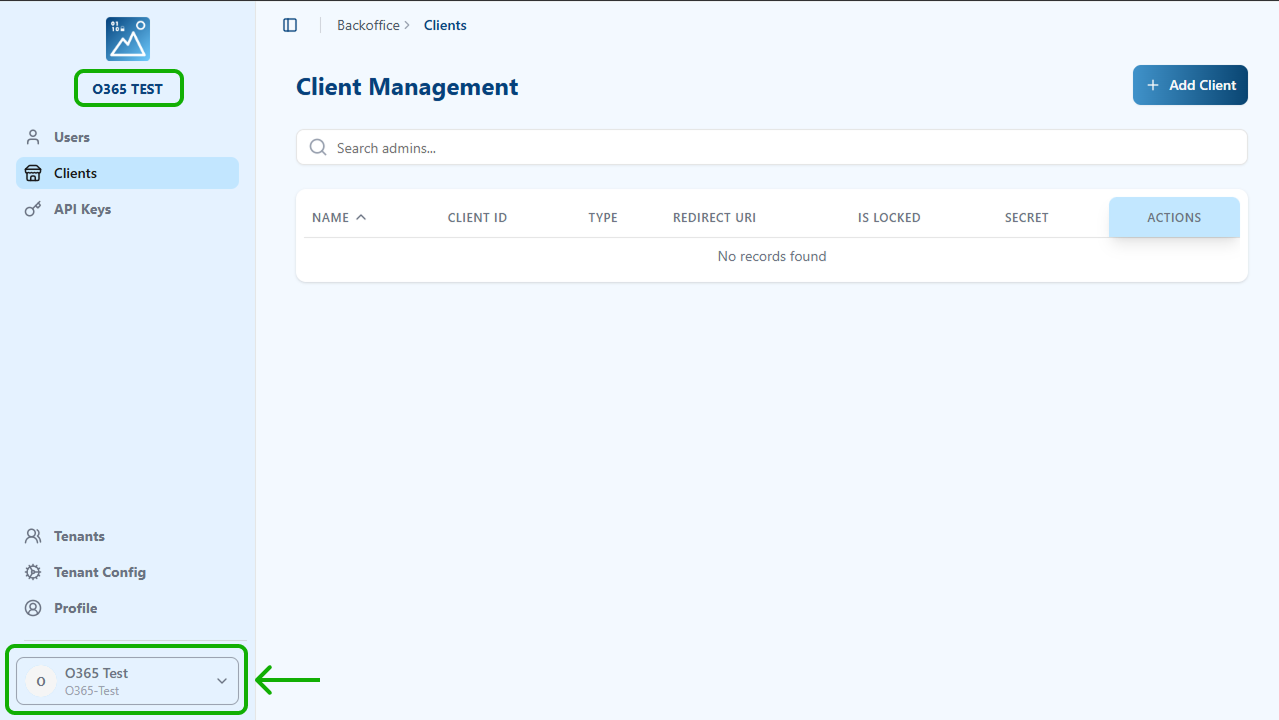The image size is (1279, 720).
Task: Click the Clients storefront icon
Action: coord(33,173)
